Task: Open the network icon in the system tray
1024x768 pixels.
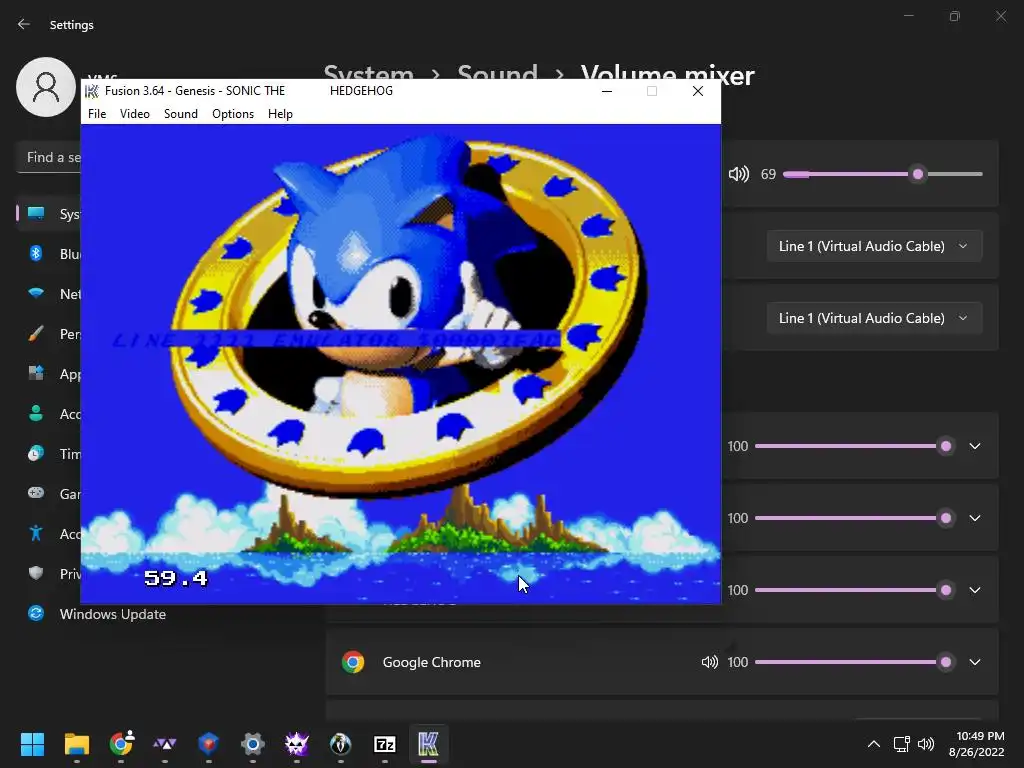Action: [902, 744]
